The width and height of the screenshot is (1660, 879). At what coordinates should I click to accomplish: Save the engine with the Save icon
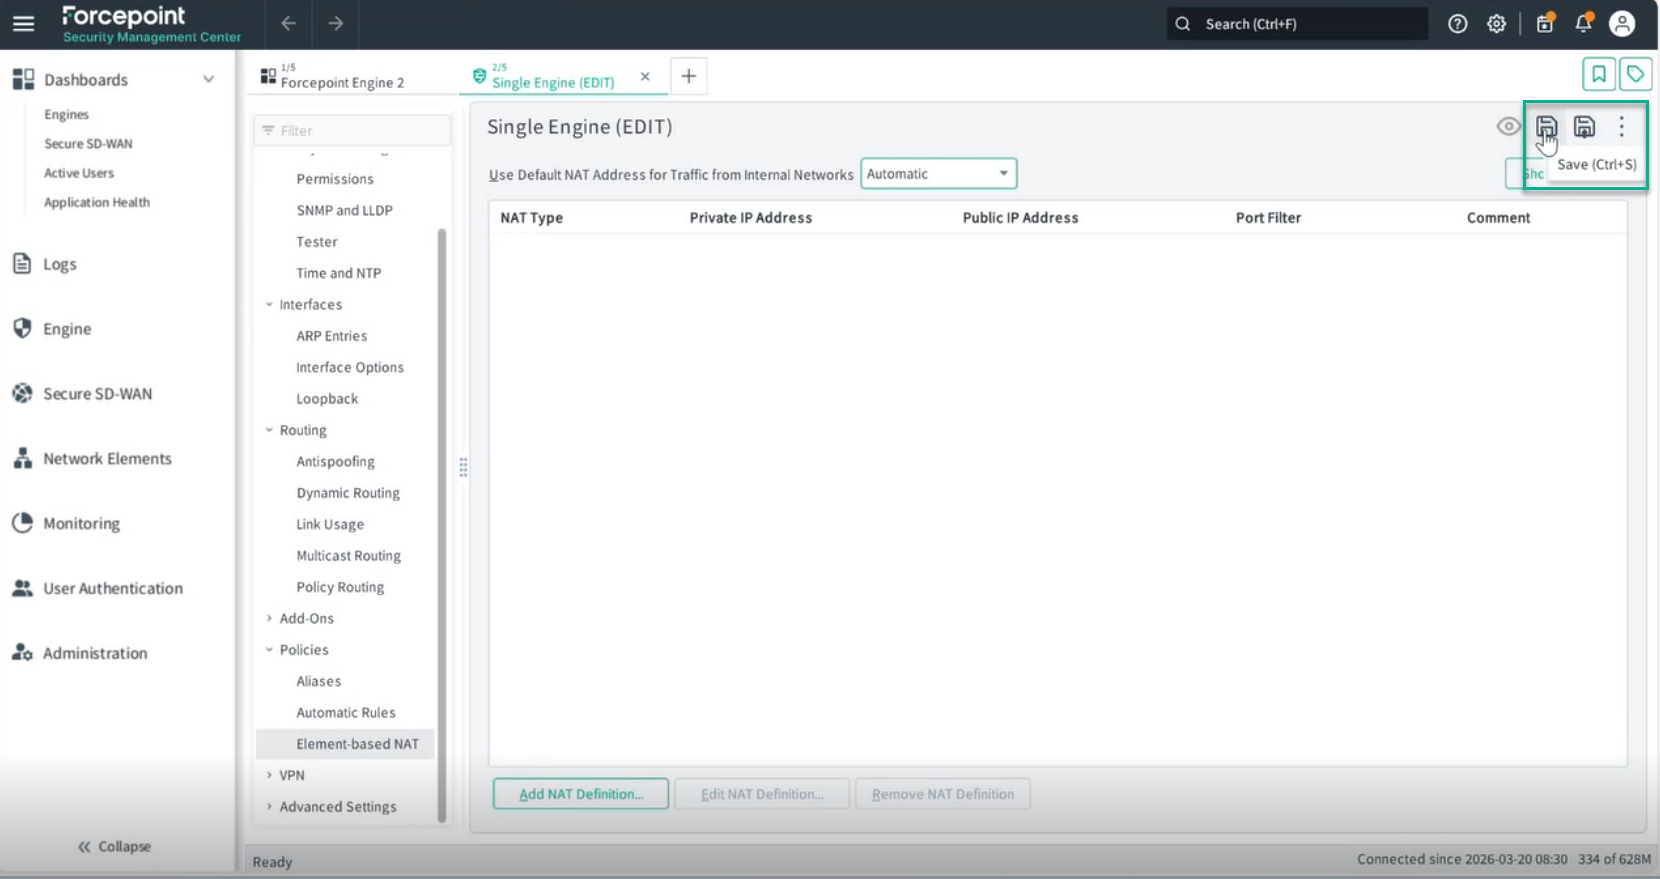[1546, 127]
